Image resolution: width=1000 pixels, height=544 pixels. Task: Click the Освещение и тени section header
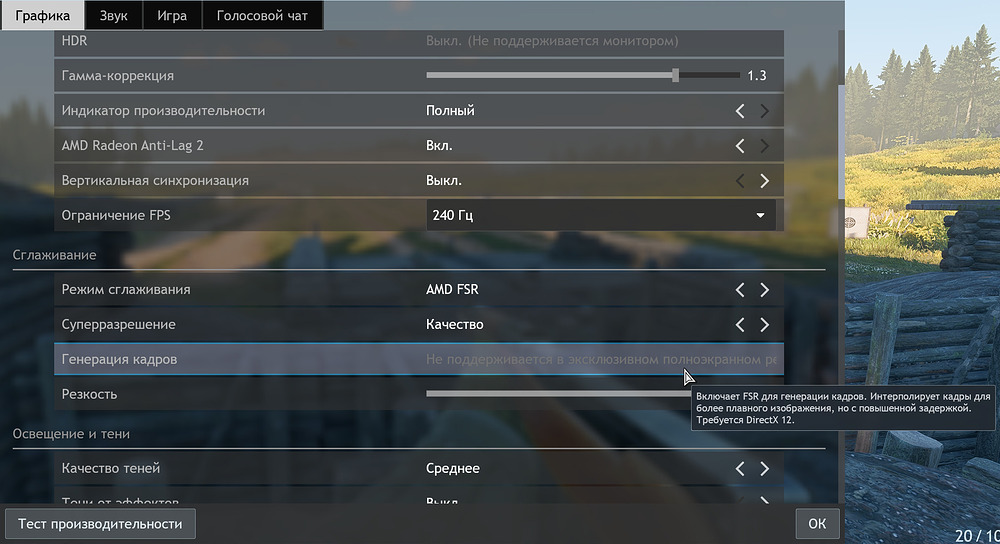tap(71, 434)
